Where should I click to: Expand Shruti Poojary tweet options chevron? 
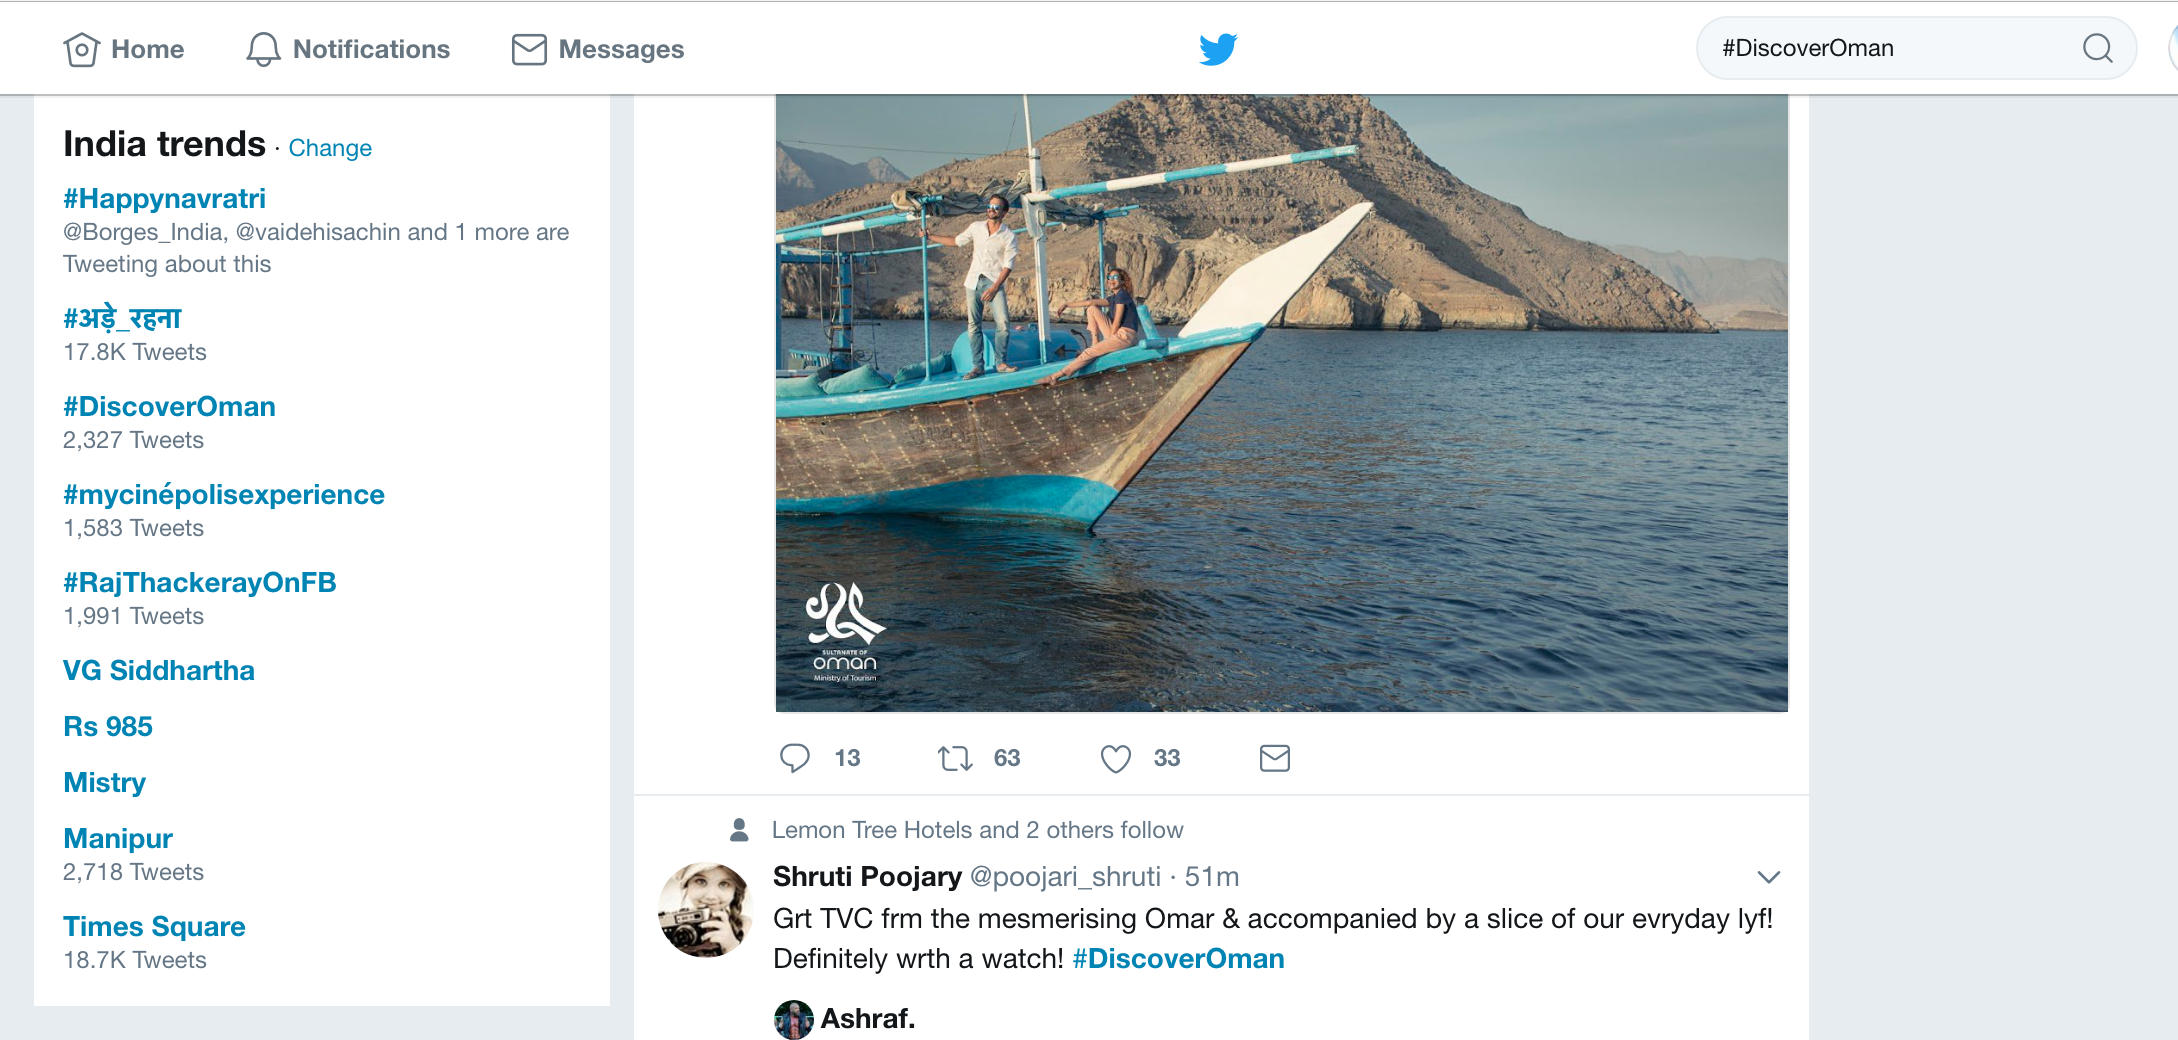coord(1768,877)
